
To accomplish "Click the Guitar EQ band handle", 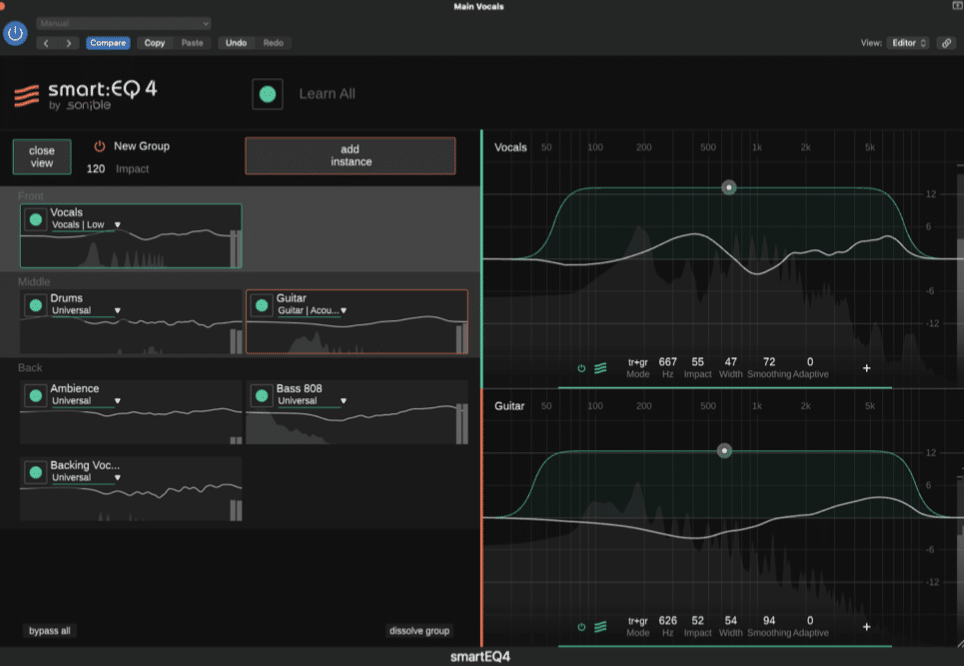I will [724, 451].
